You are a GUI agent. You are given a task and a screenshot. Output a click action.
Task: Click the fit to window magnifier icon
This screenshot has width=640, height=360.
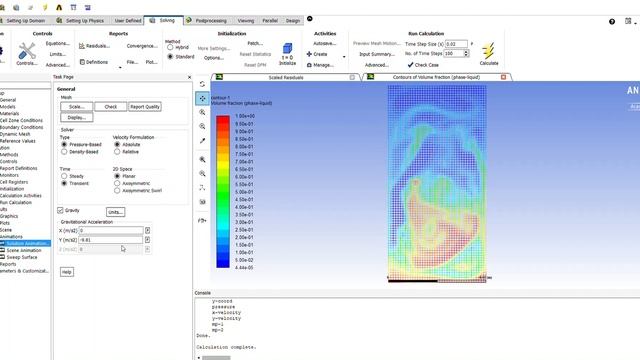(202, 160)
